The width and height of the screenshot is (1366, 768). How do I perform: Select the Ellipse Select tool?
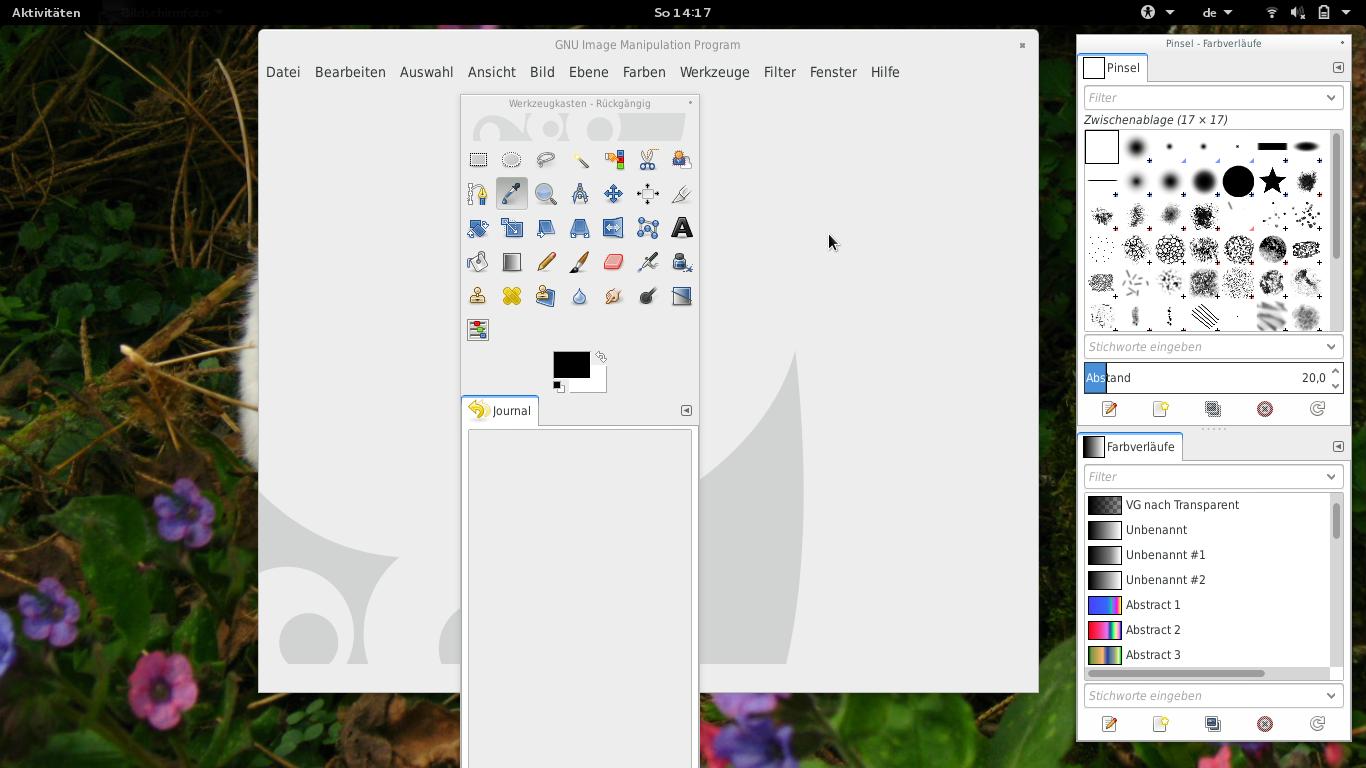tap(512, 160)
